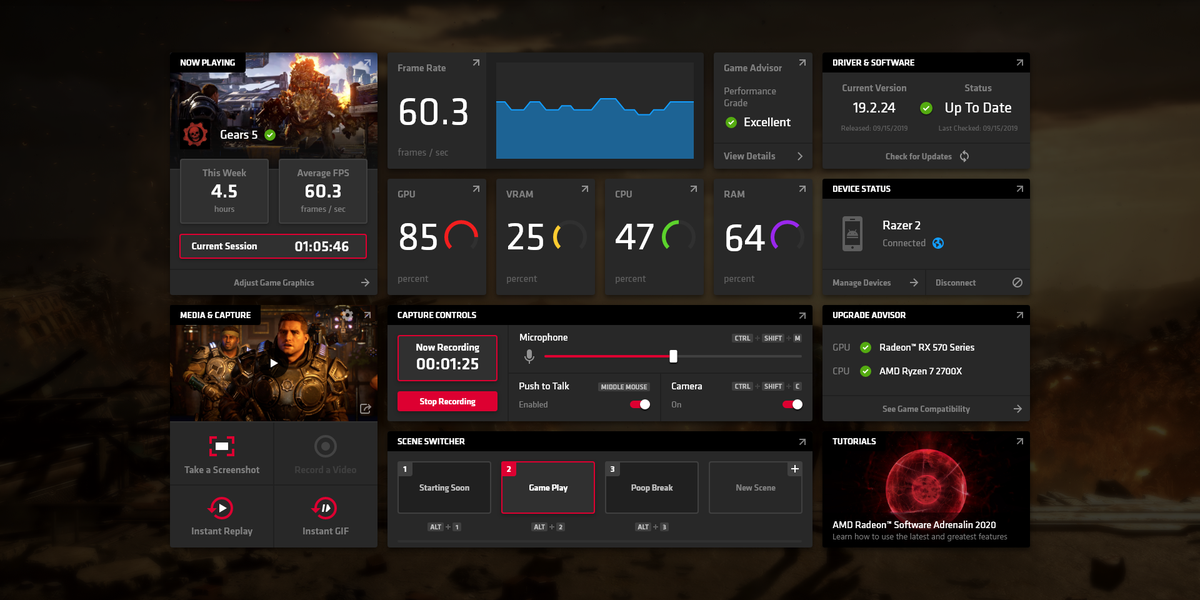Play the recorded Gears 5 clip

pyautogui.click(x=273, y=363)
